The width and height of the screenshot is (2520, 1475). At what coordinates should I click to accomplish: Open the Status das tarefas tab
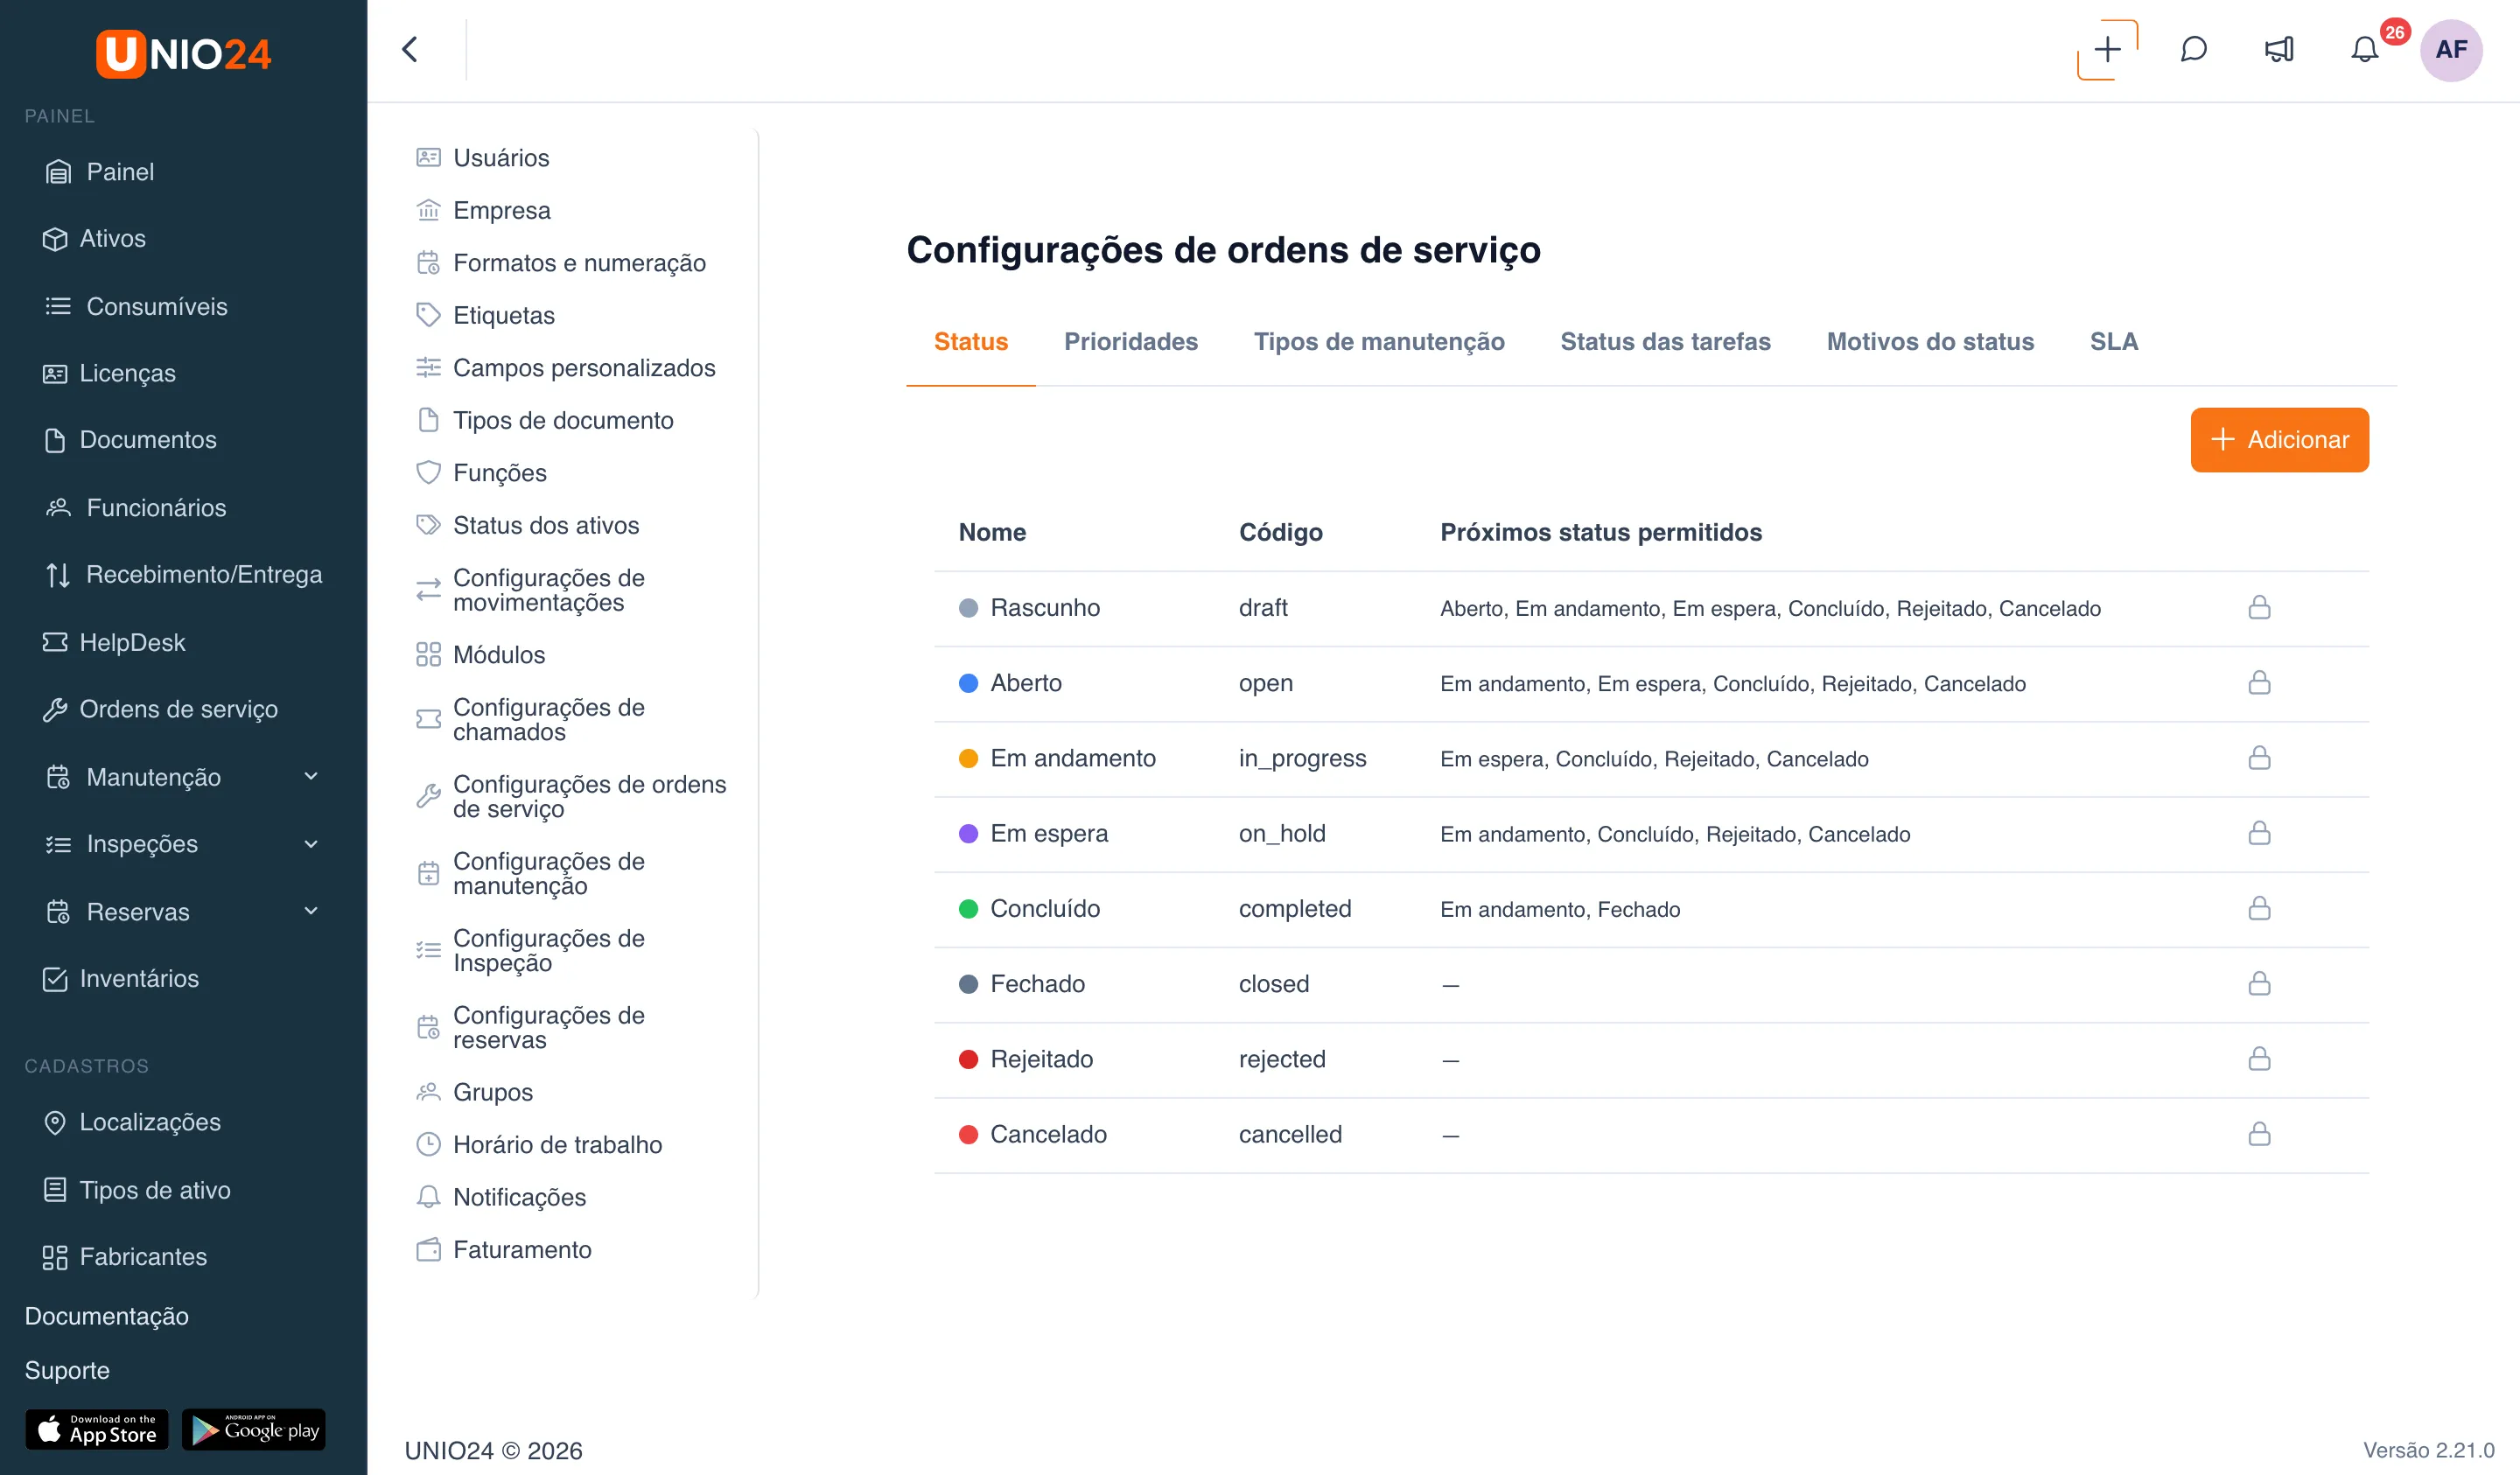click(1665, 342)
